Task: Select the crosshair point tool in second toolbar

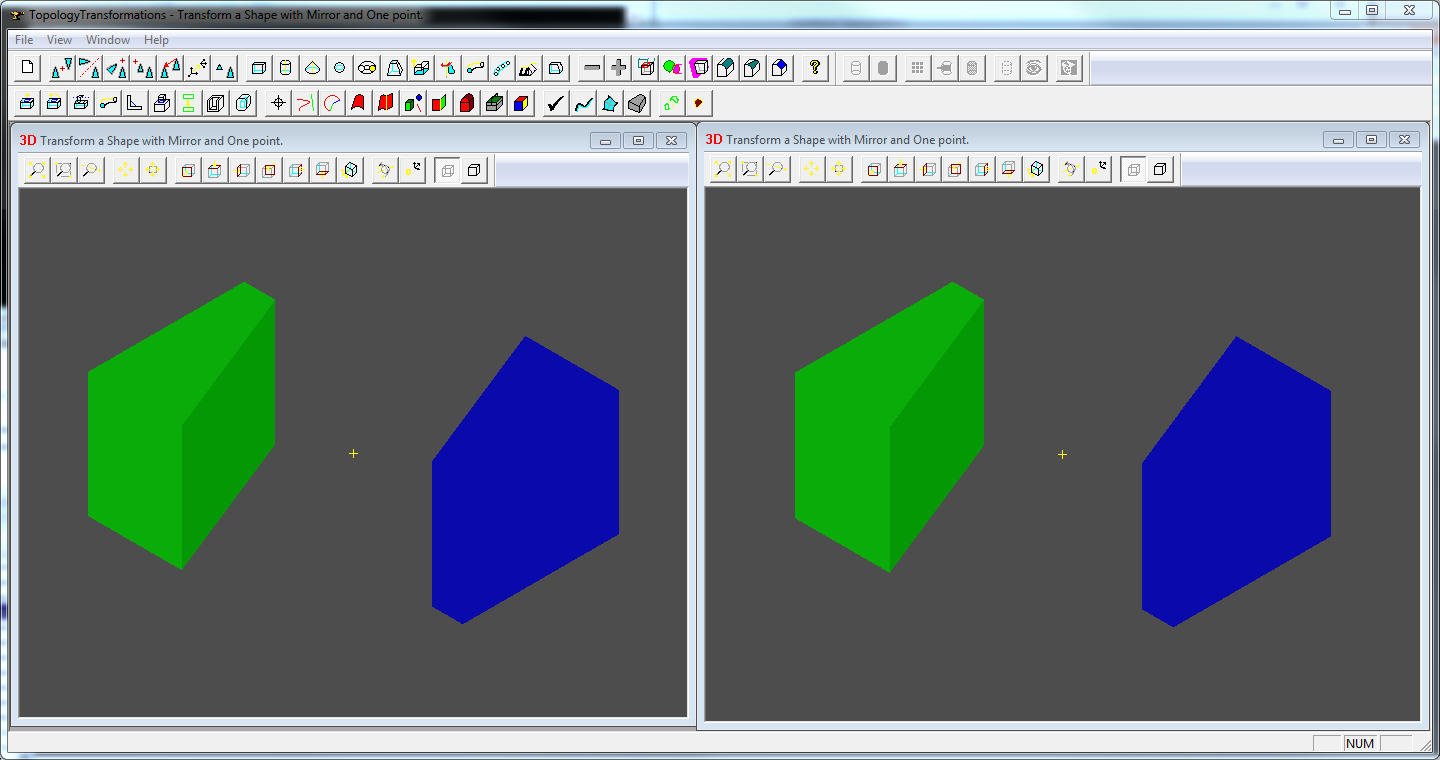Action: tap(278, 103)
